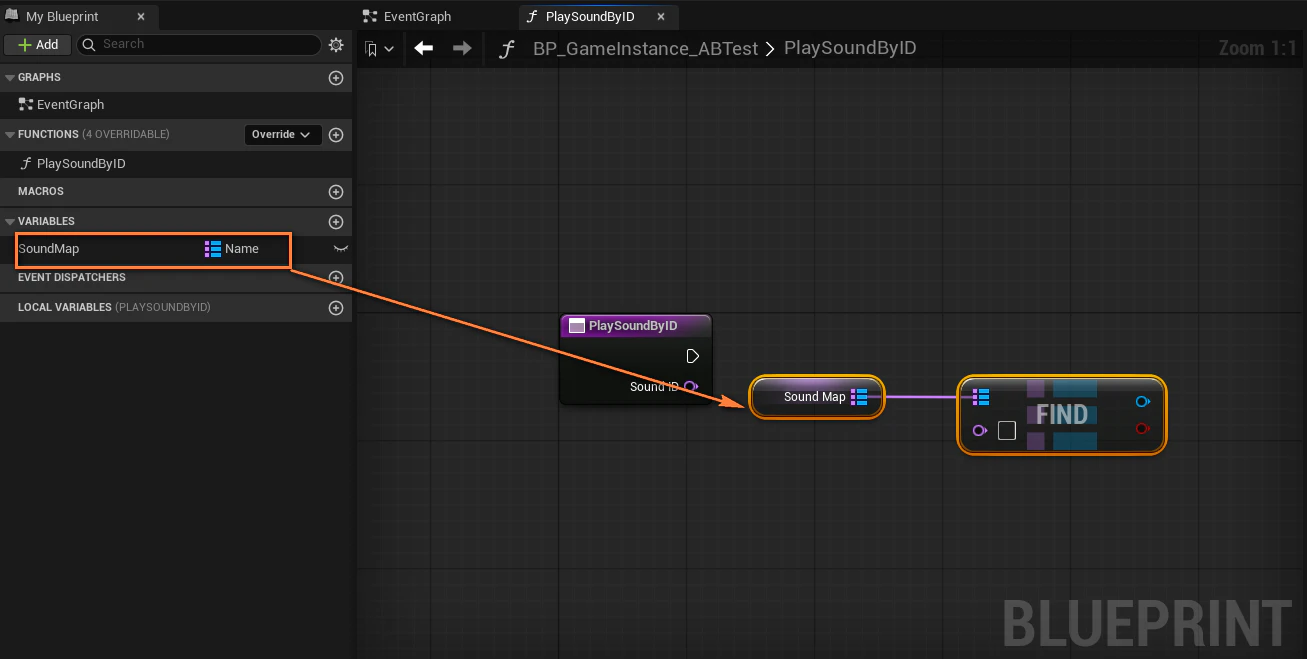Collapse the FUNCTIONS section
The height and width of the screenshot is (659, 1307).
tap(10, 135)
